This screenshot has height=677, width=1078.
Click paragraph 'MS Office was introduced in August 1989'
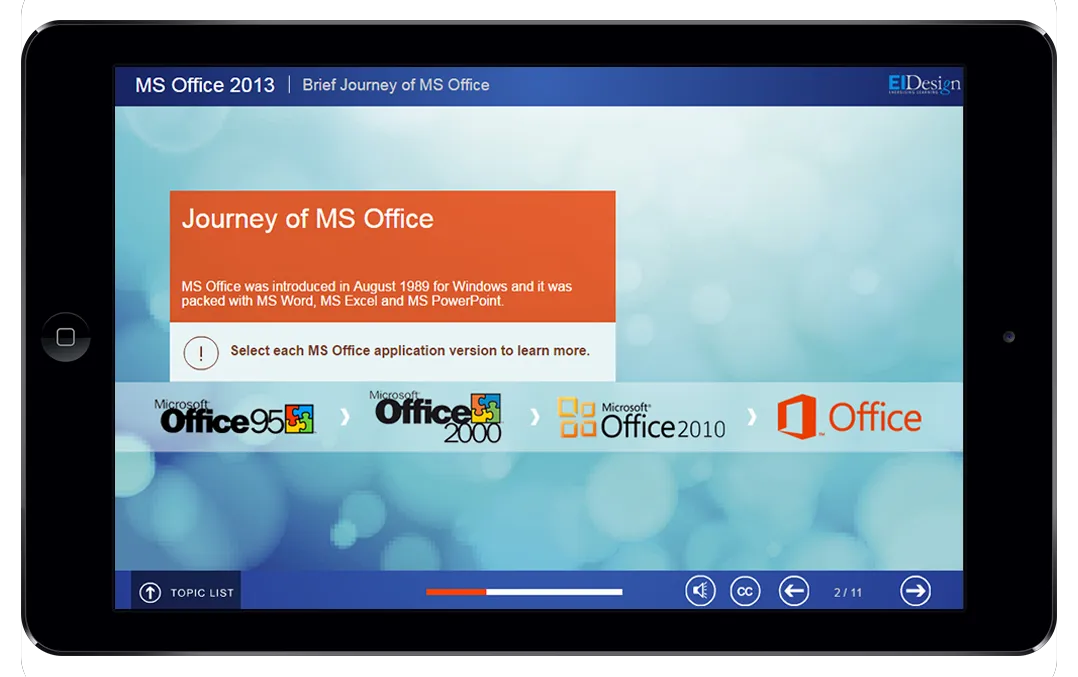point(377,293)
